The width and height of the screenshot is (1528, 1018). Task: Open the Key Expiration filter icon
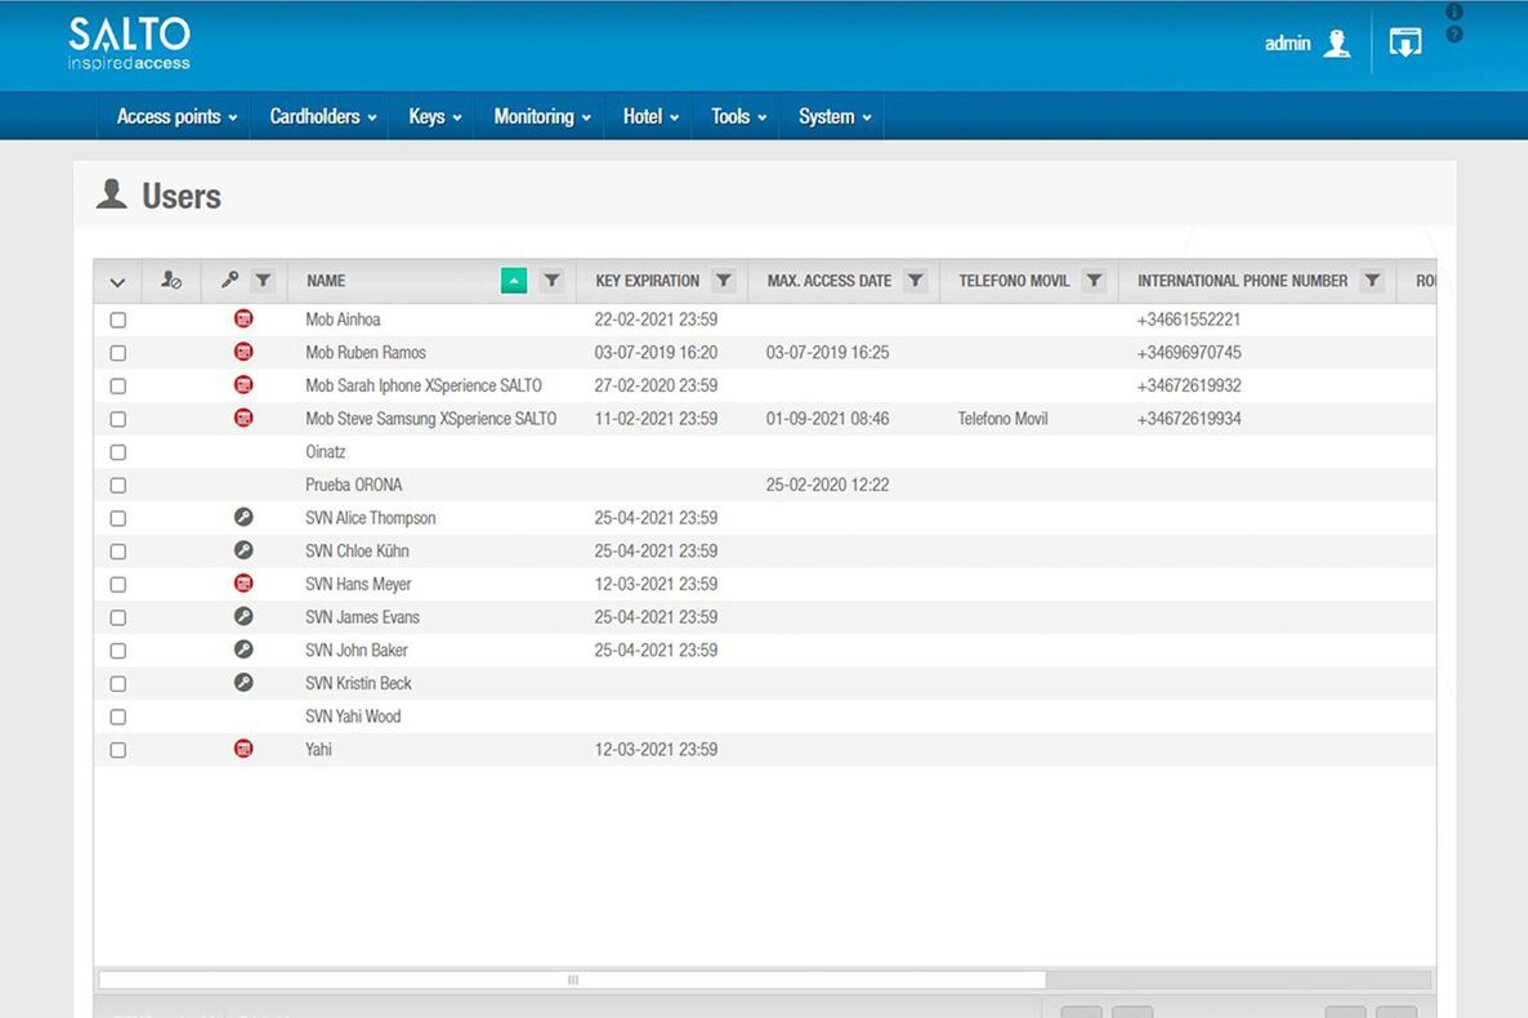pyautogui.click(x=723, y=281)
